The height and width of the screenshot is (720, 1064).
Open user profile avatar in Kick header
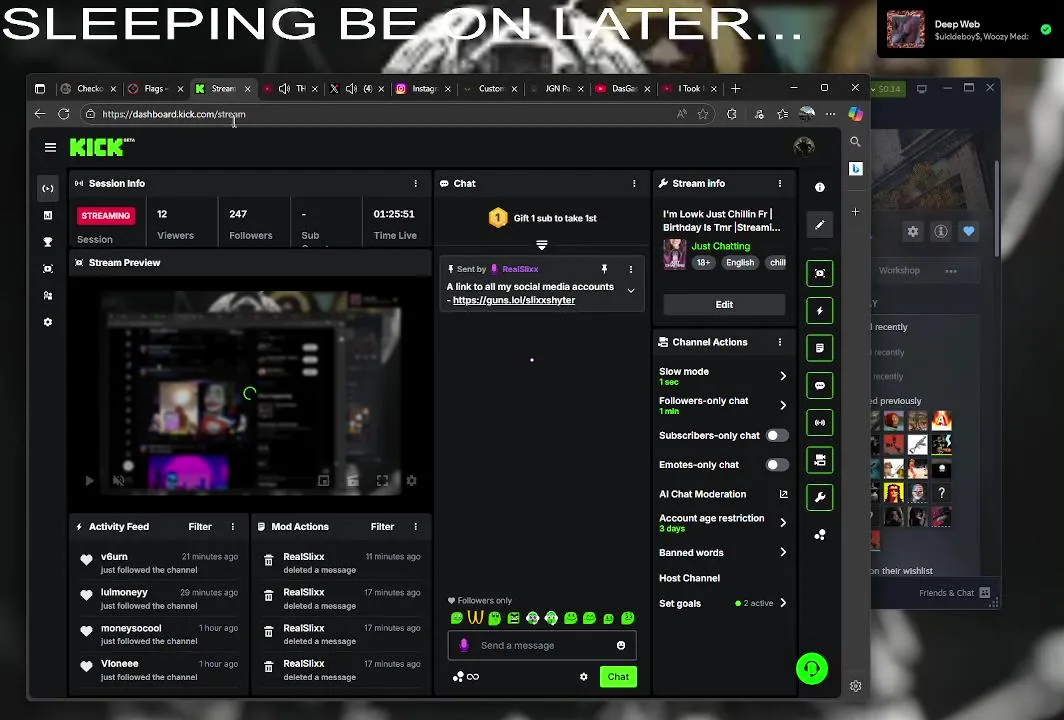pos(804,147)
